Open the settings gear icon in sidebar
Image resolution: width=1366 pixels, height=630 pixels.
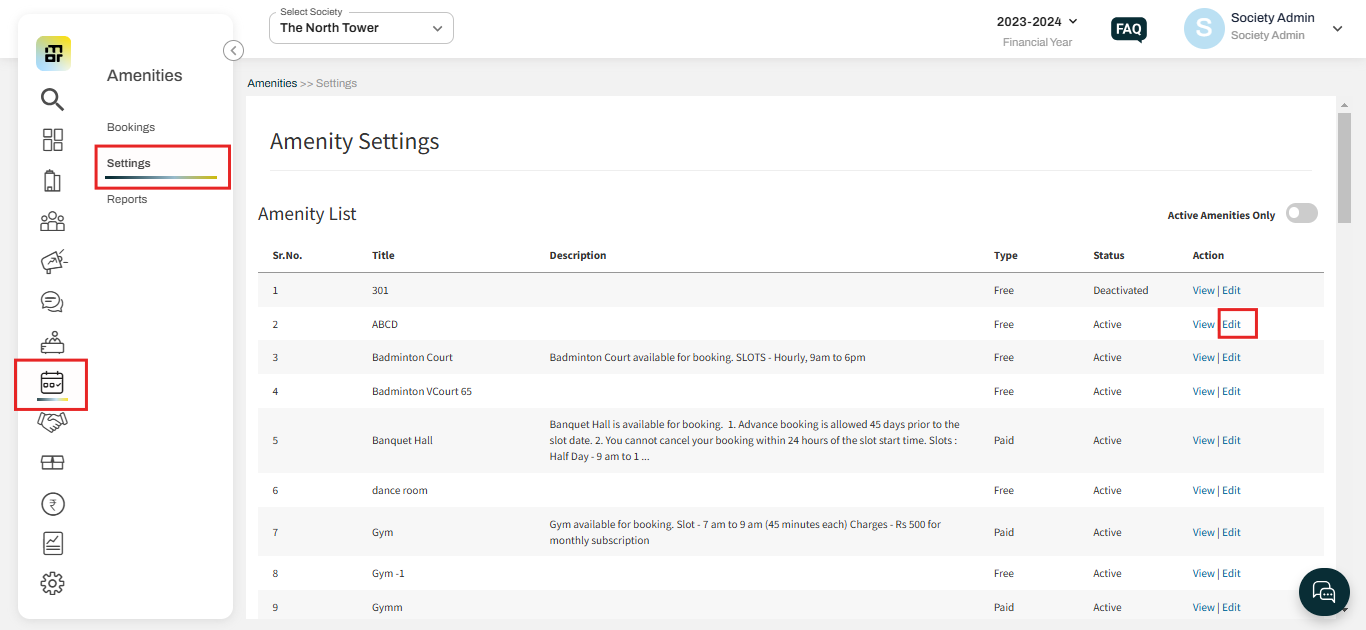[x=52, y=584]
